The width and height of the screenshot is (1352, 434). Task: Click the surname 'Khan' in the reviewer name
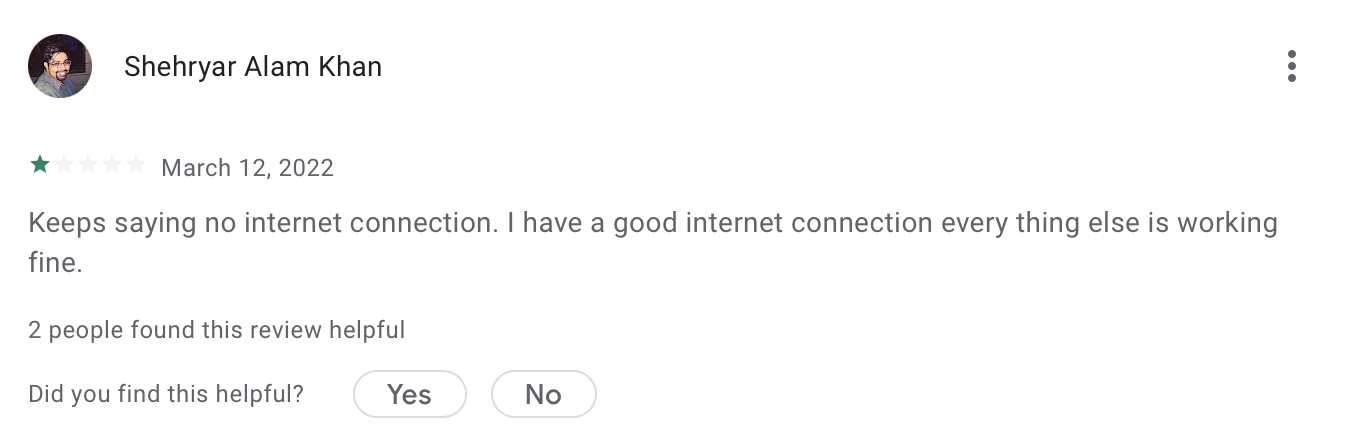pos(348,67)
